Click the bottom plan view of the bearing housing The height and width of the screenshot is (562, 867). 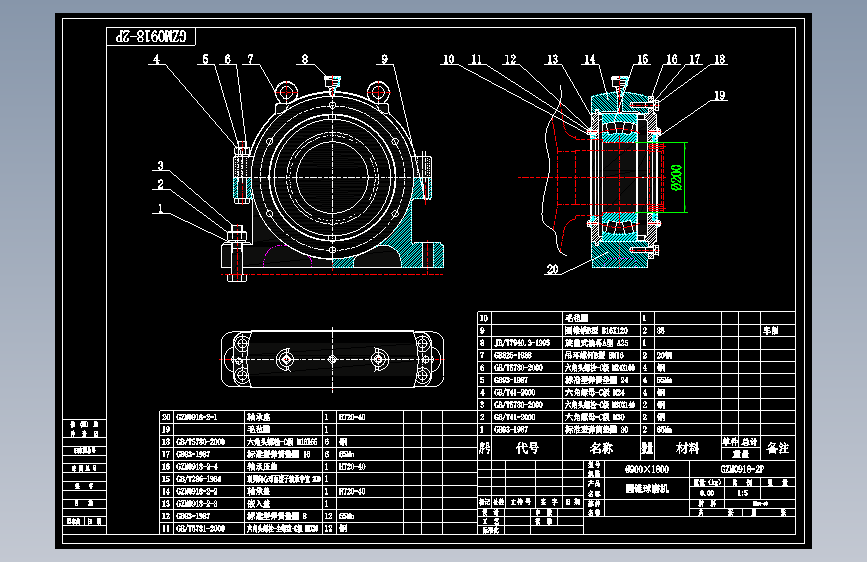click(x=332, y=359)
